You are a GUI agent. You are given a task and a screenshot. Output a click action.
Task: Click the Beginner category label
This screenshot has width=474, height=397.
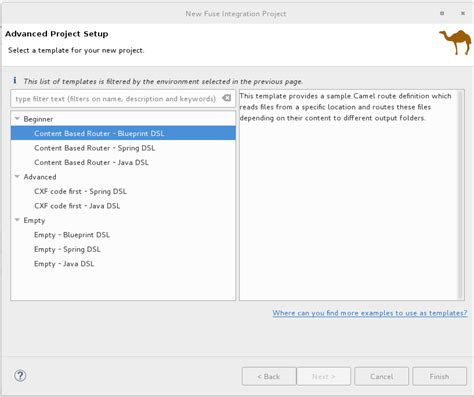(38, 119)
